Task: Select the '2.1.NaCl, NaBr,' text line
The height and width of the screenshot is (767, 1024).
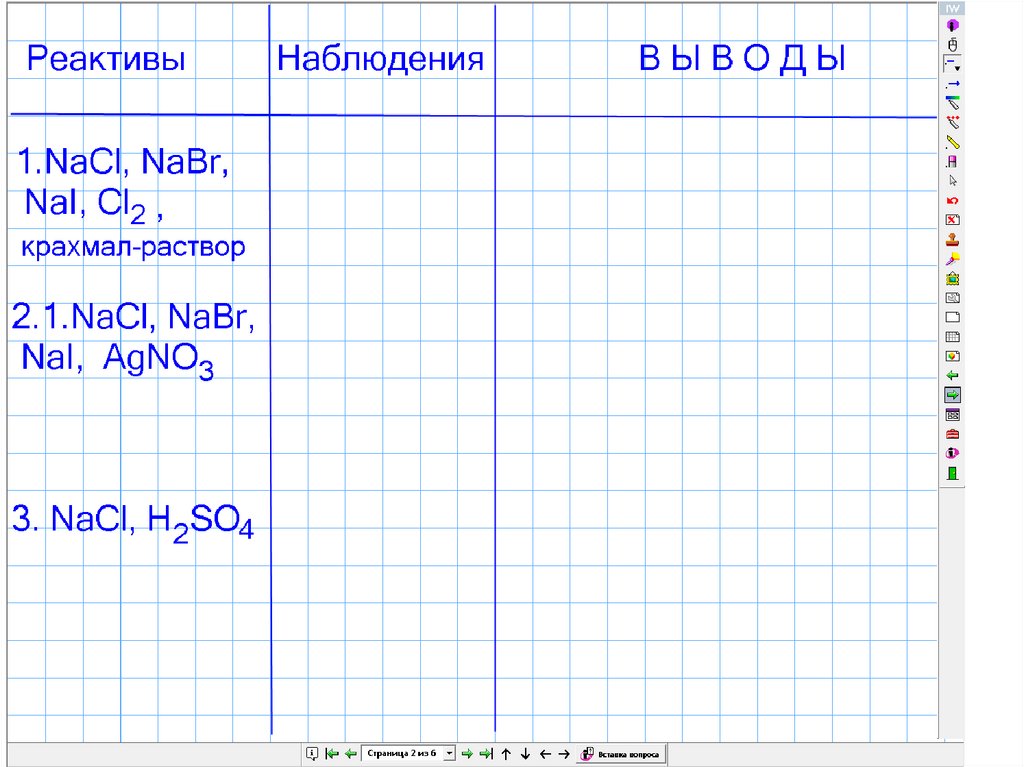Action: 133,317
